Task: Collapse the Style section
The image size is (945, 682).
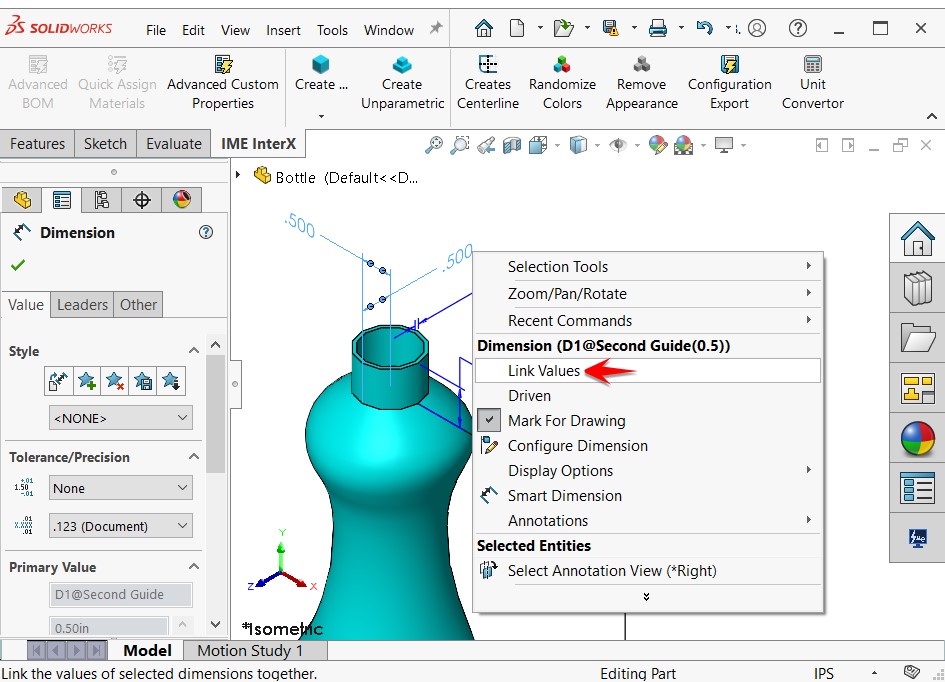Action: tap(193, 351)
